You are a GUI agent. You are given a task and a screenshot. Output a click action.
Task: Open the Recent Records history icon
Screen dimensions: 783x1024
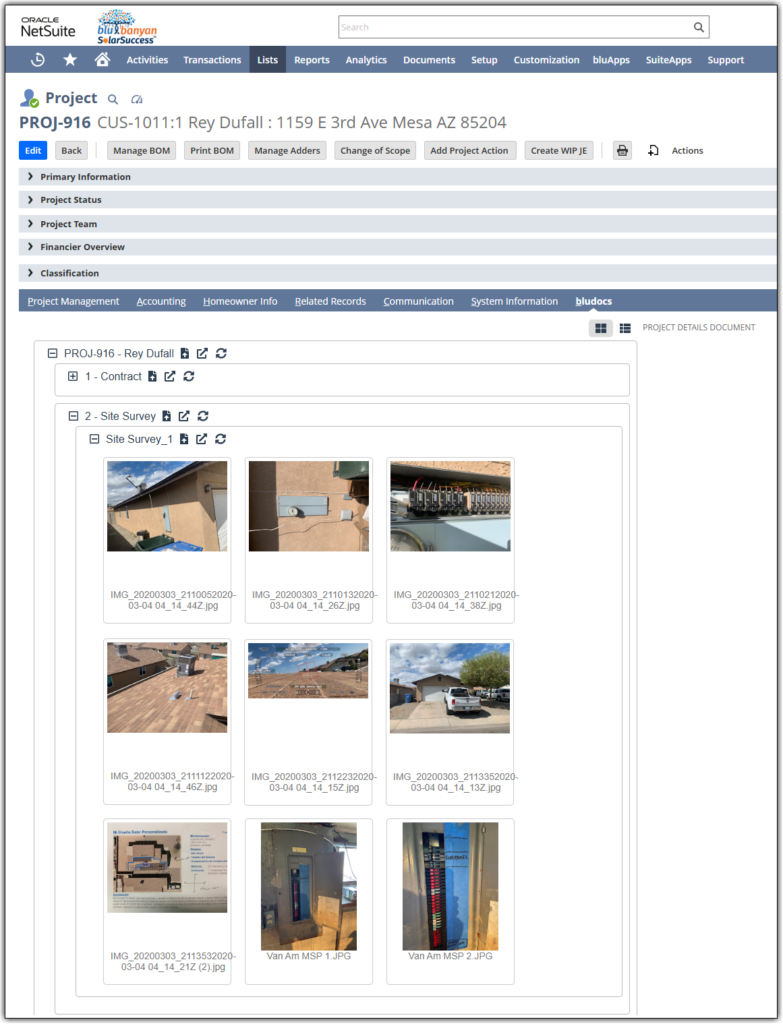click(38, 59)
